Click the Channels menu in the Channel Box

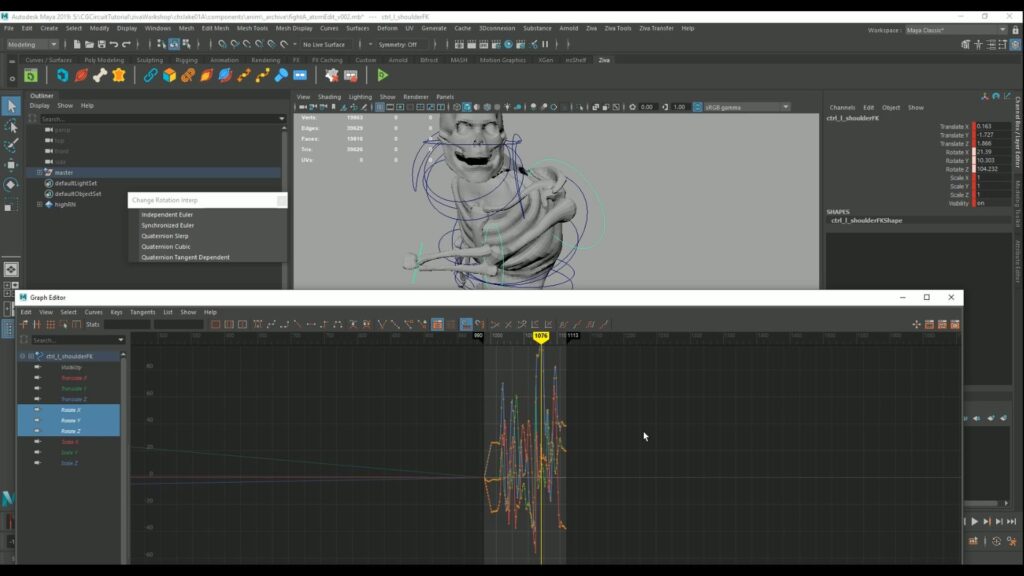pyautogui.click(x=842, y=108)
